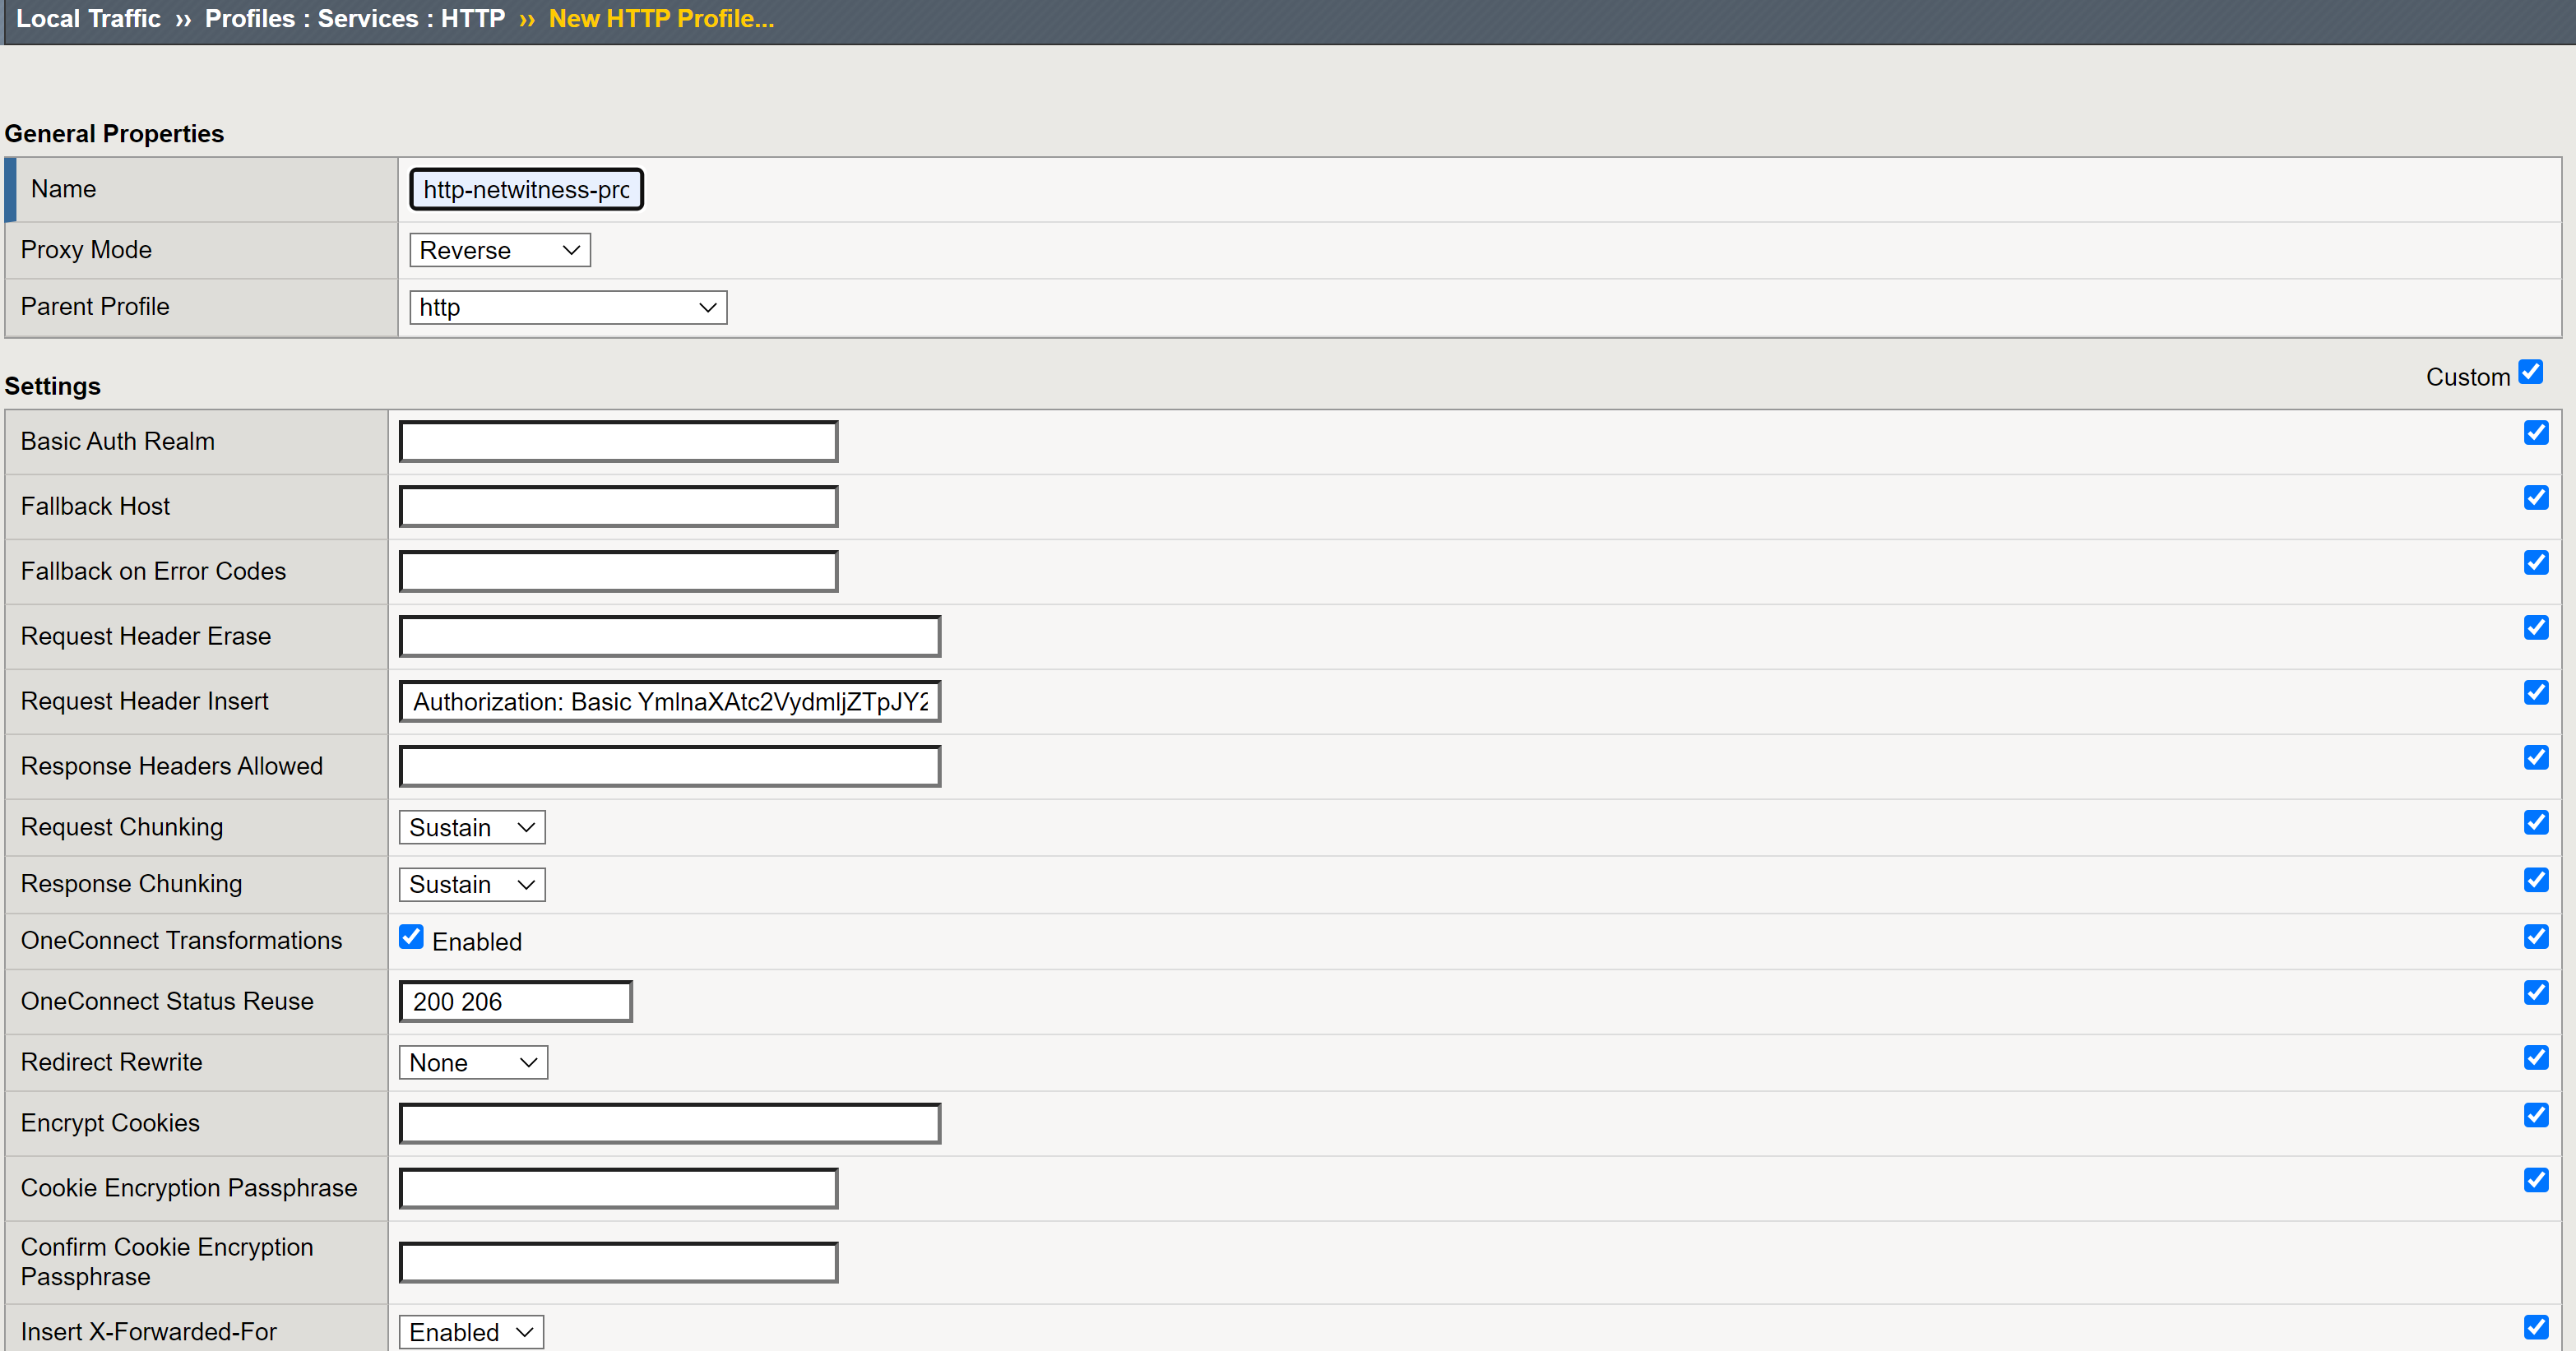Toggle OneConnect Transformations Enabled checkbox
This screenshot has height=1351, width=2576.
[411, 937]
